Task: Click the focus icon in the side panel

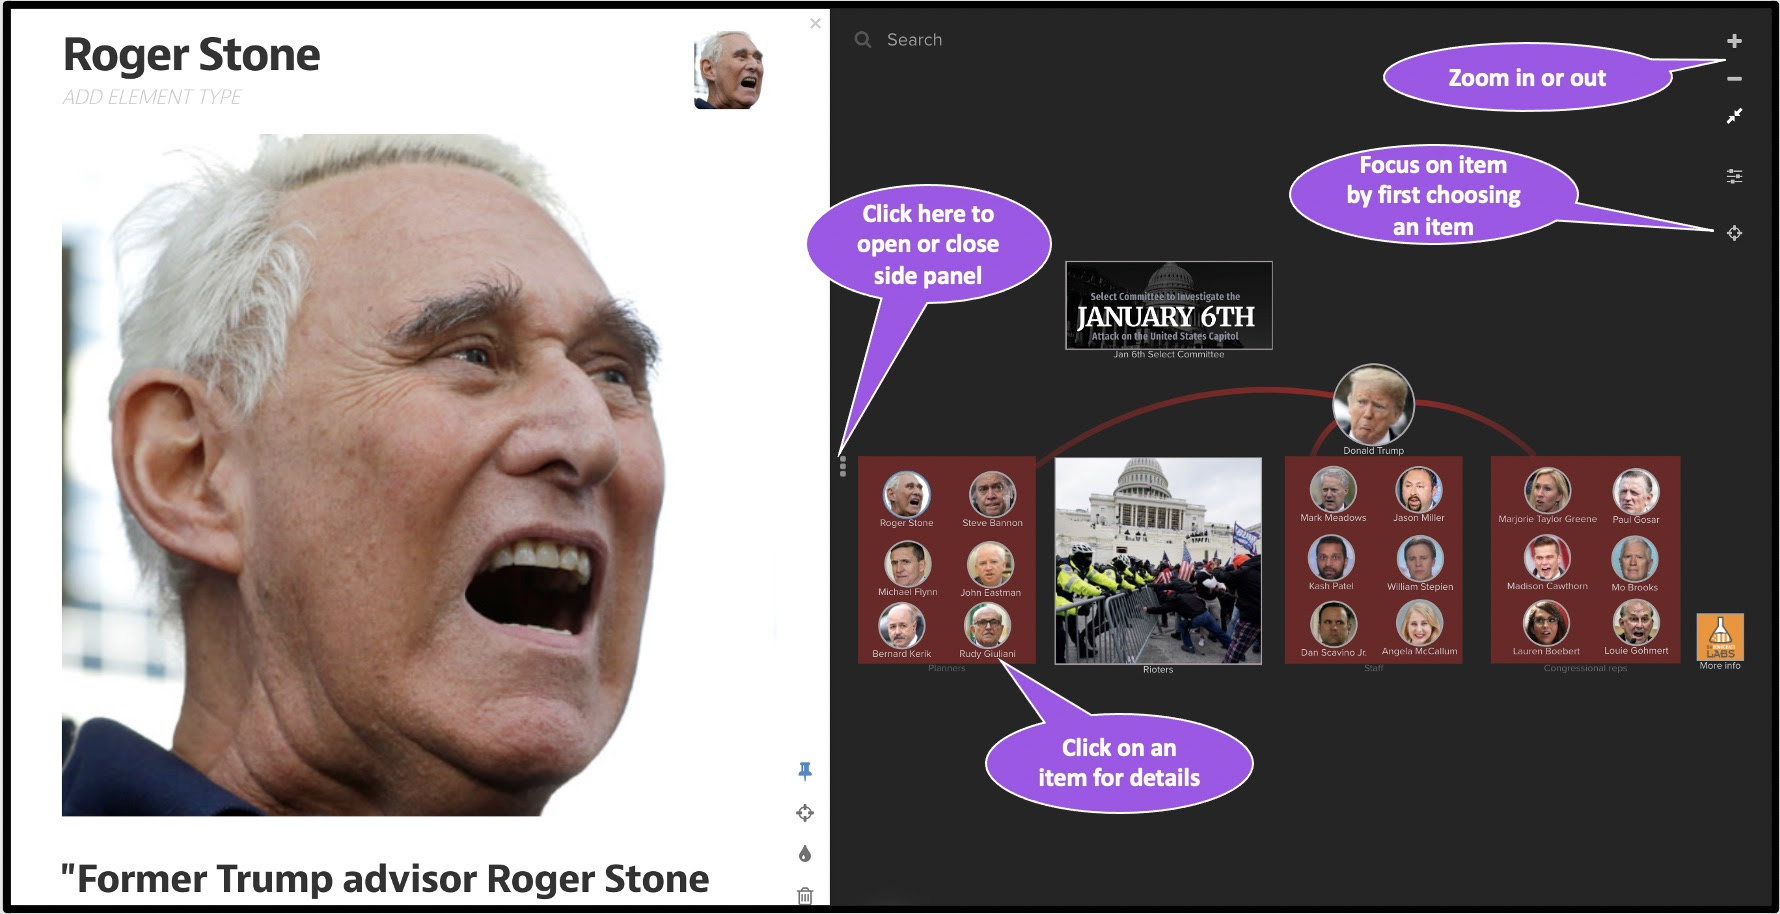Action: [x=805, y=813]
